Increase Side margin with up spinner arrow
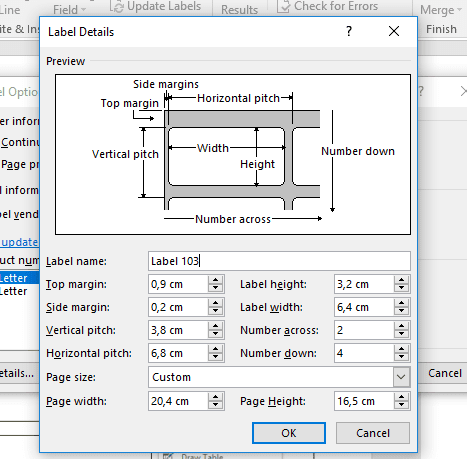This screenshot has width=467, height=459. [215, 303]
